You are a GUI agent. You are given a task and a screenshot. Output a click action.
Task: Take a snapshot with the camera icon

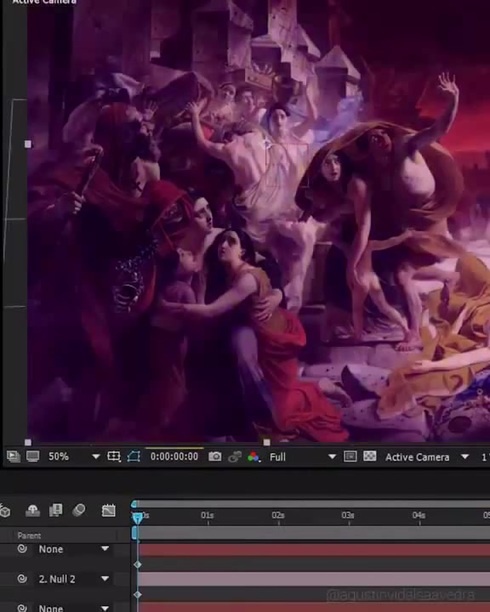(x=215, y=456)
